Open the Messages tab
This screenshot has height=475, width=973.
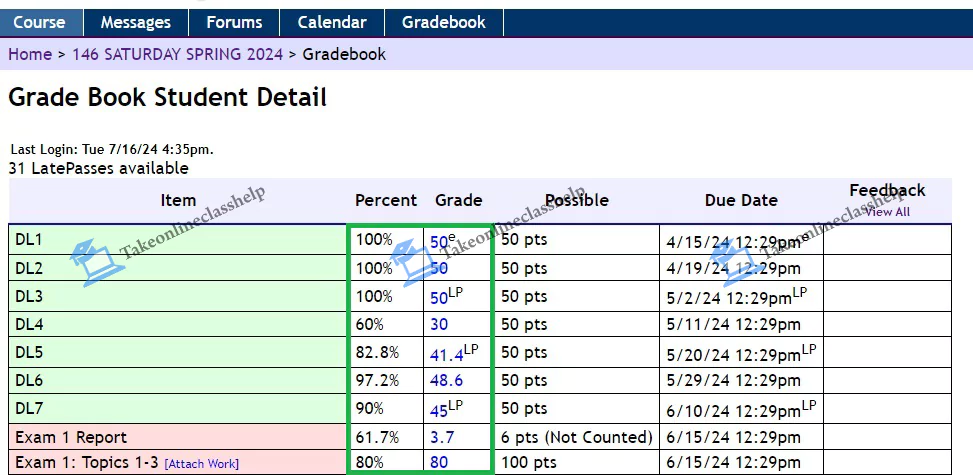point(135,23)
